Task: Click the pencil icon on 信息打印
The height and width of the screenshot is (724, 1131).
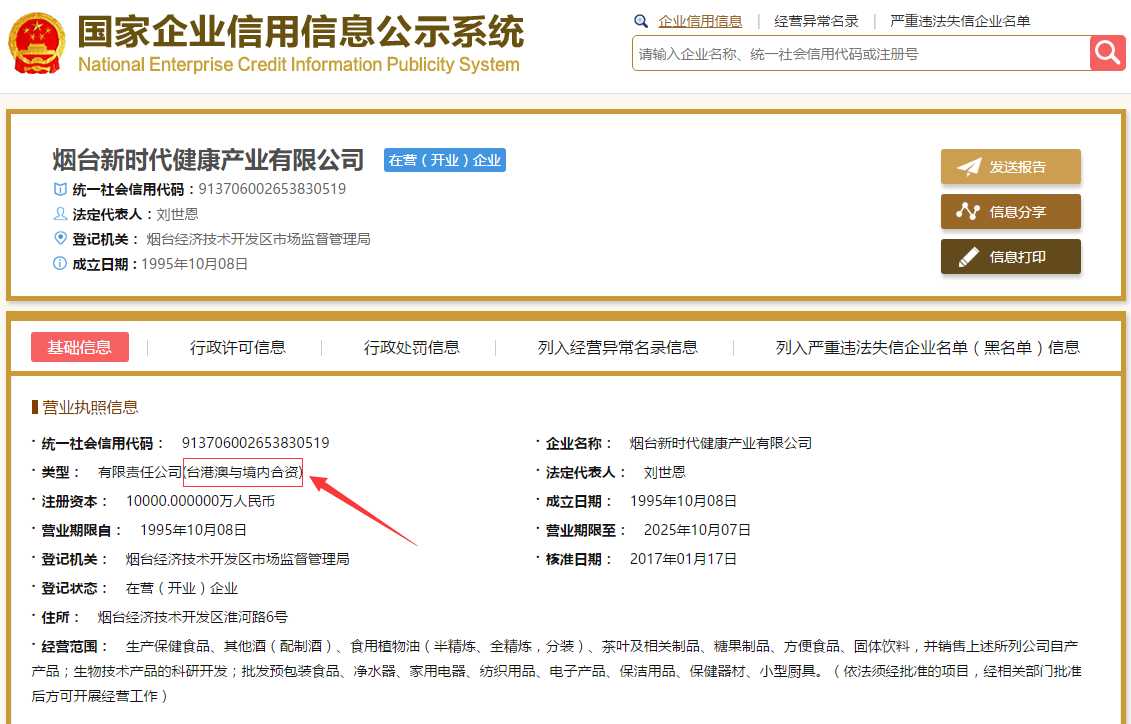Action: pos(968,257)
